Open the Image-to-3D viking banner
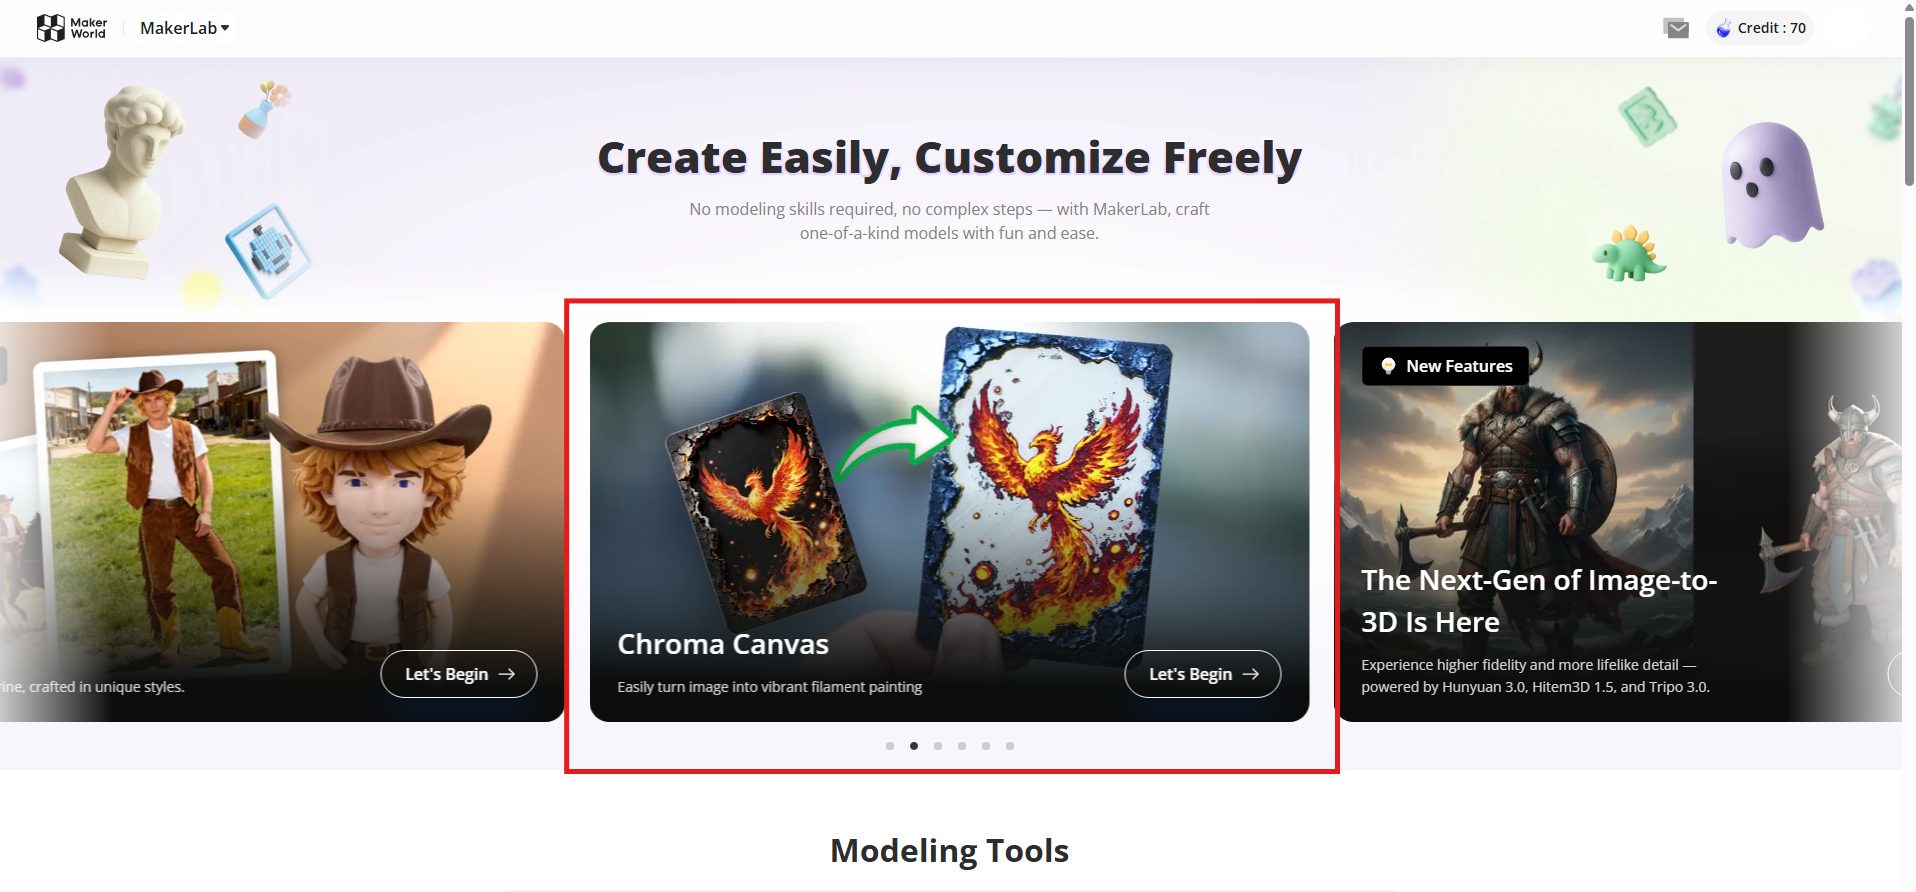Viewport: 1916px width, 892px height. (x=1619, y=522)
